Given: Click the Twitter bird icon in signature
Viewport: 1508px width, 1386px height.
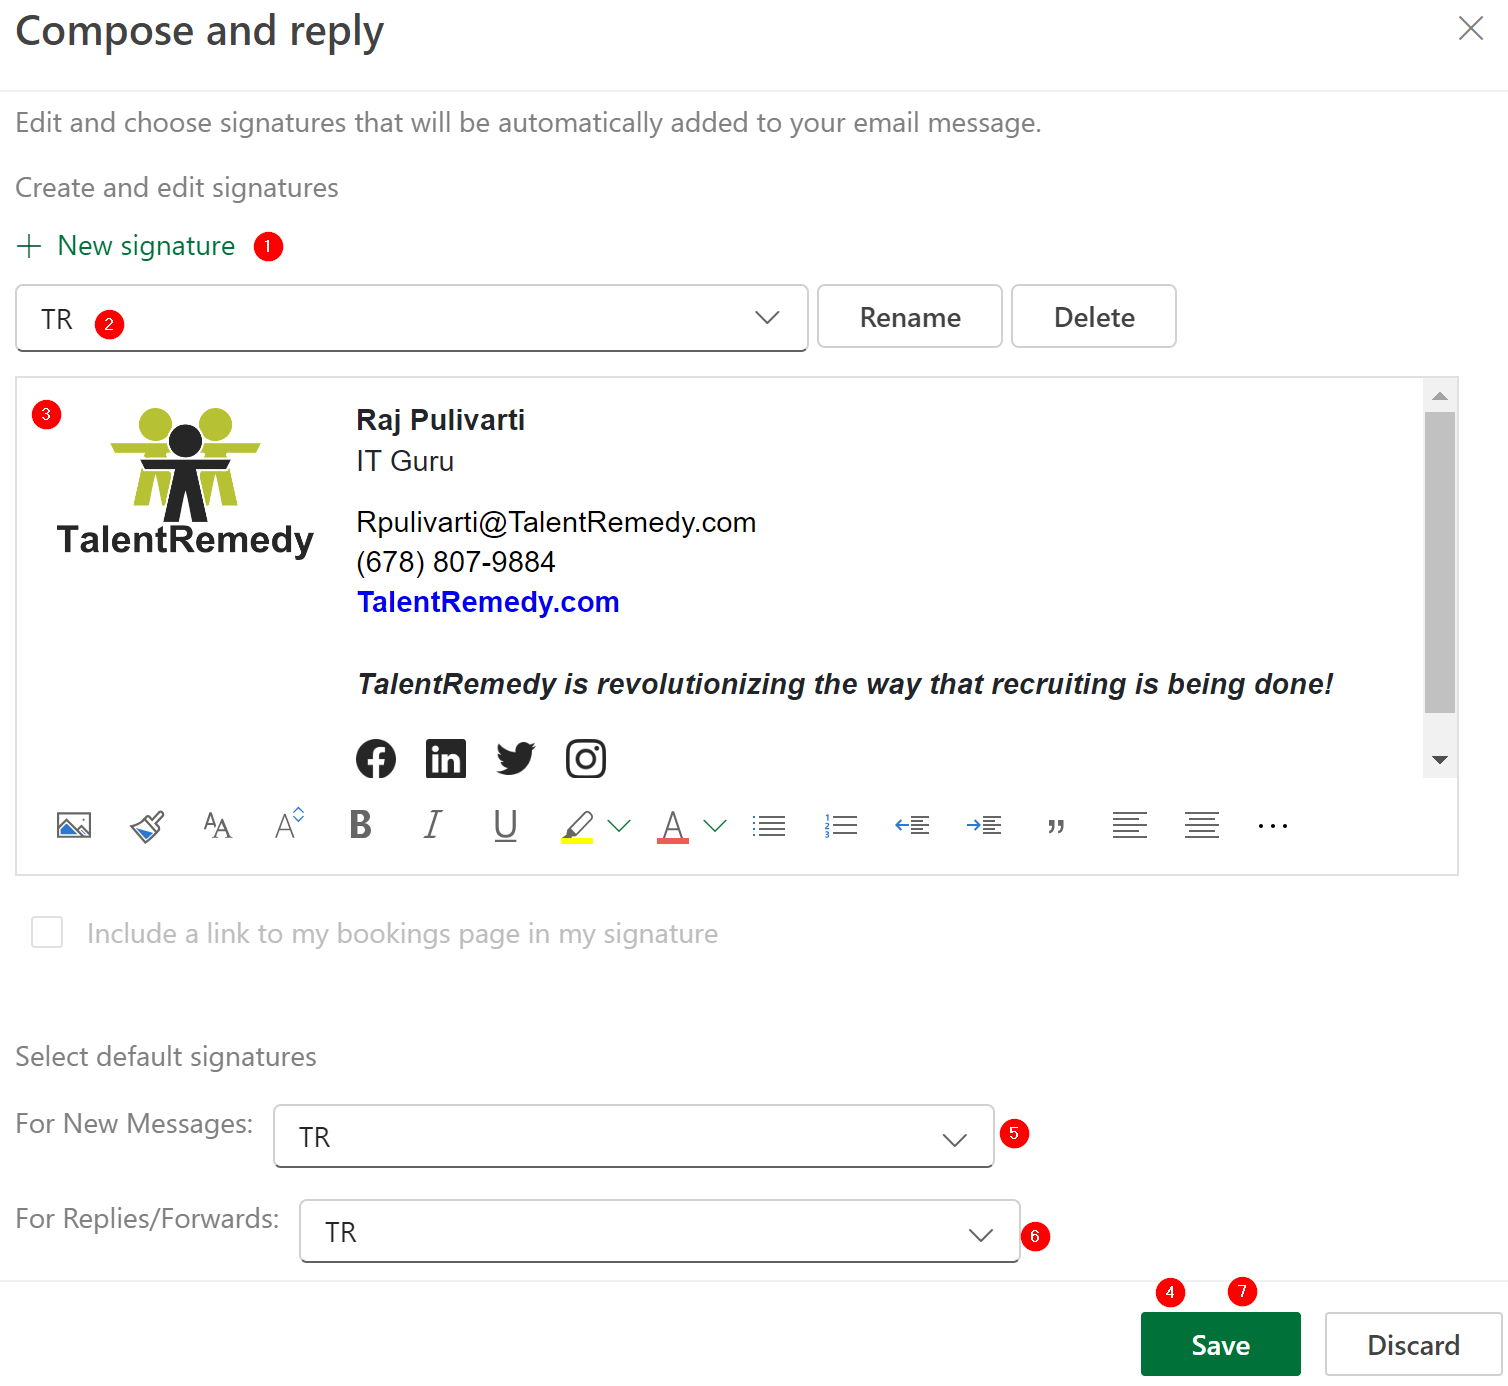Looking at the screenshot, I should pos(516,759).
